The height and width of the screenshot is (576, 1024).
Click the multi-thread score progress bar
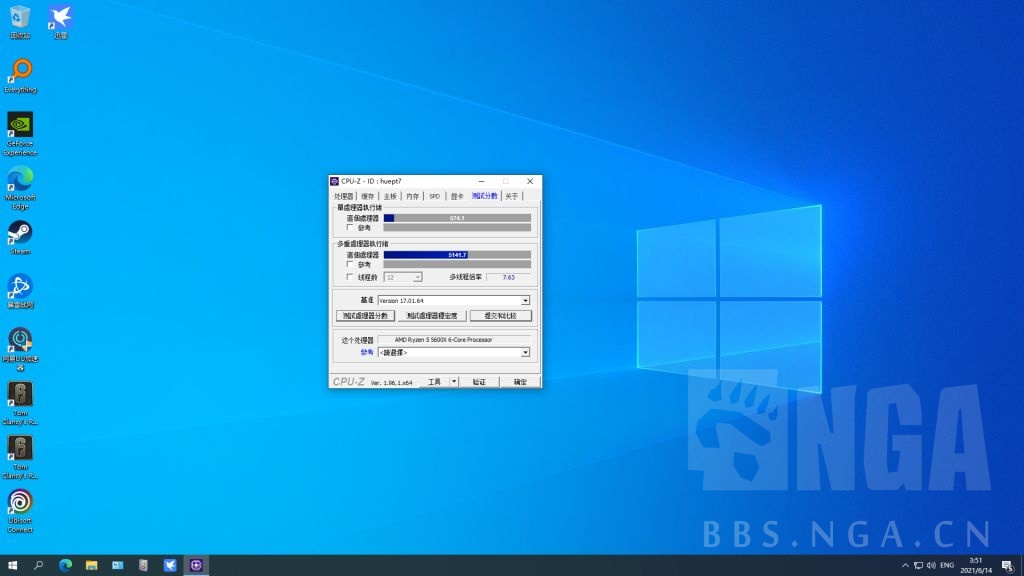(457, 255)
